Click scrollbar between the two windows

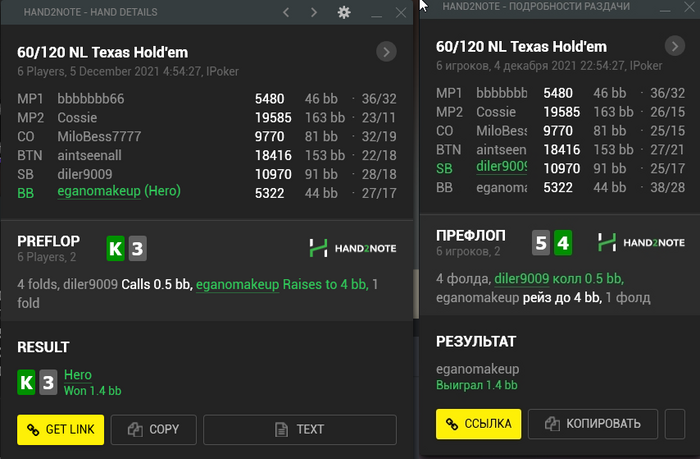coord(416,294)
